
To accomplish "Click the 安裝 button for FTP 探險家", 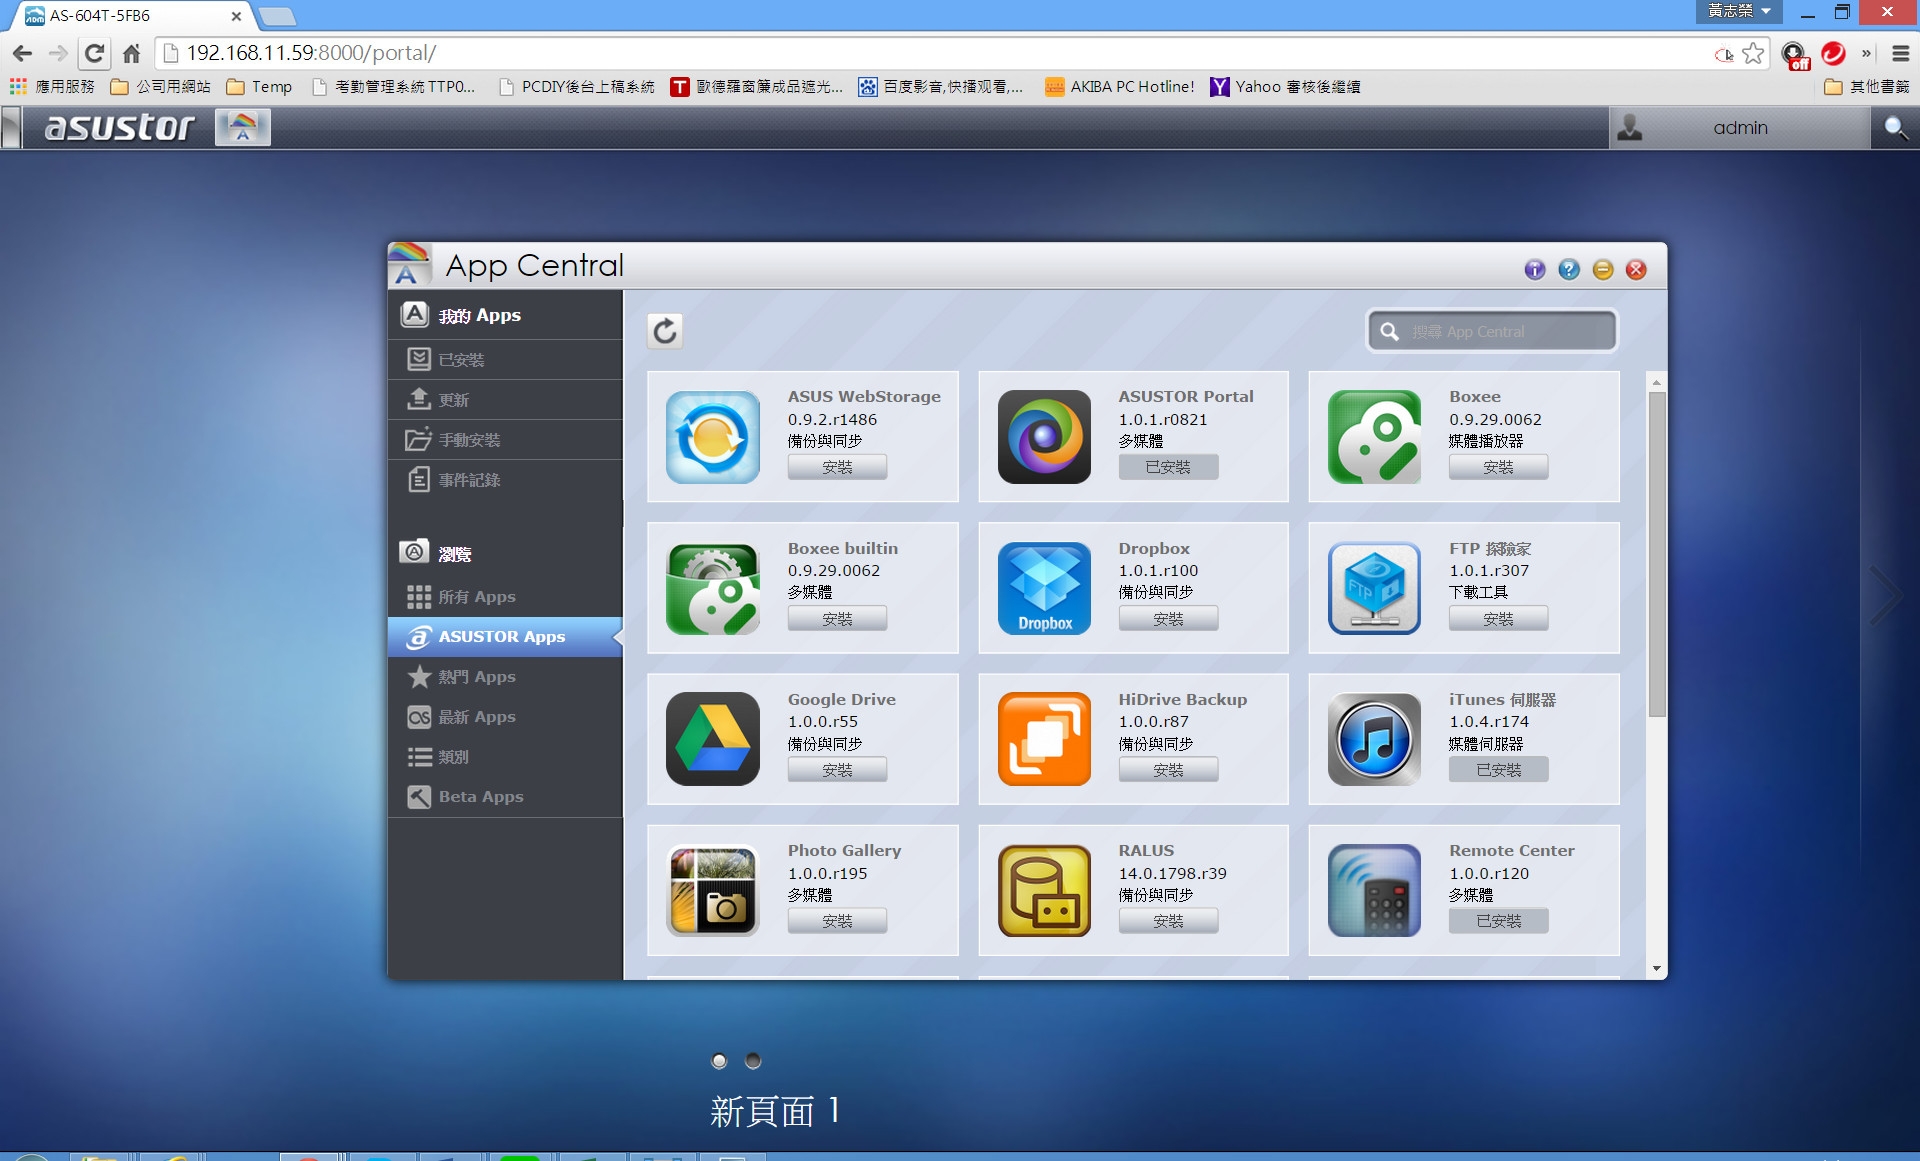I will (x=1498, y=619).
